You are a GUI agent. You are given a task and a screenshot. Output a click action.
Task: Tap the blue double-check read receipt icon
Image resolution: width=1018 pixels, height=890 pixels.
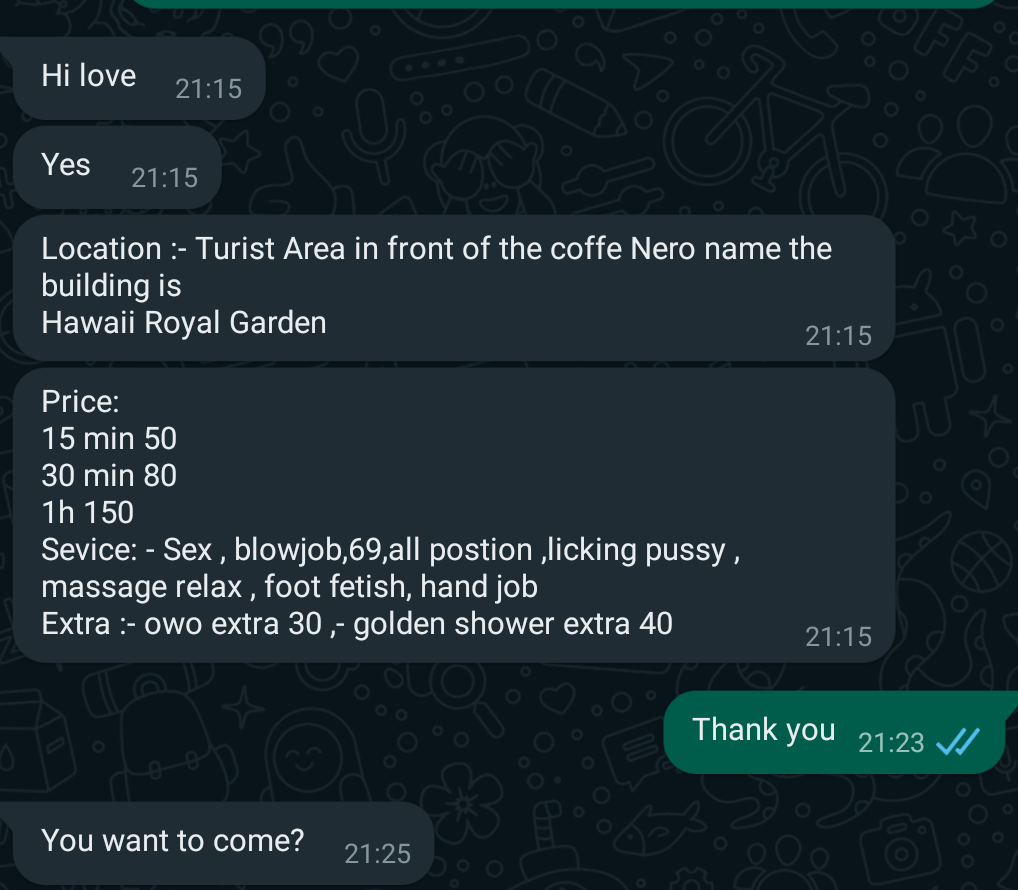point(954,743)
